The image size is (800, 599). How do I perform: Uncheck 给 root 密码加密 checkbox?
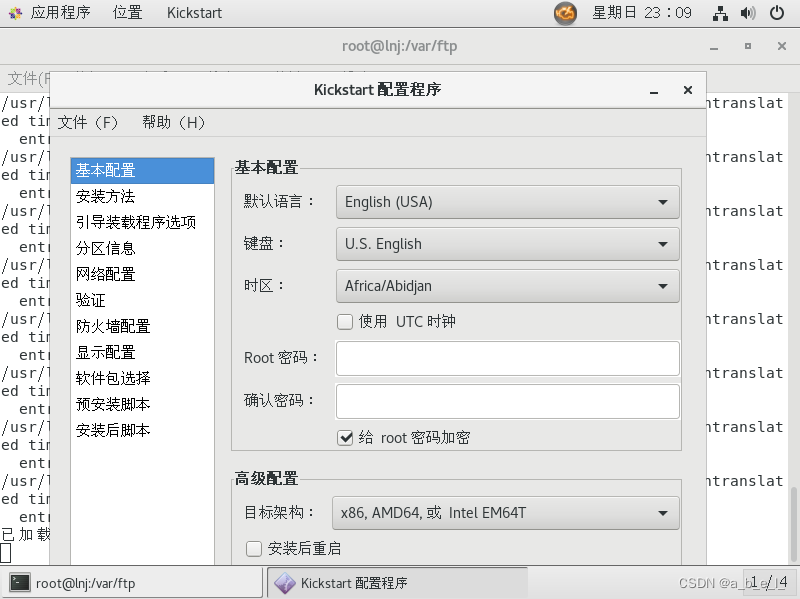pos(345,438)
